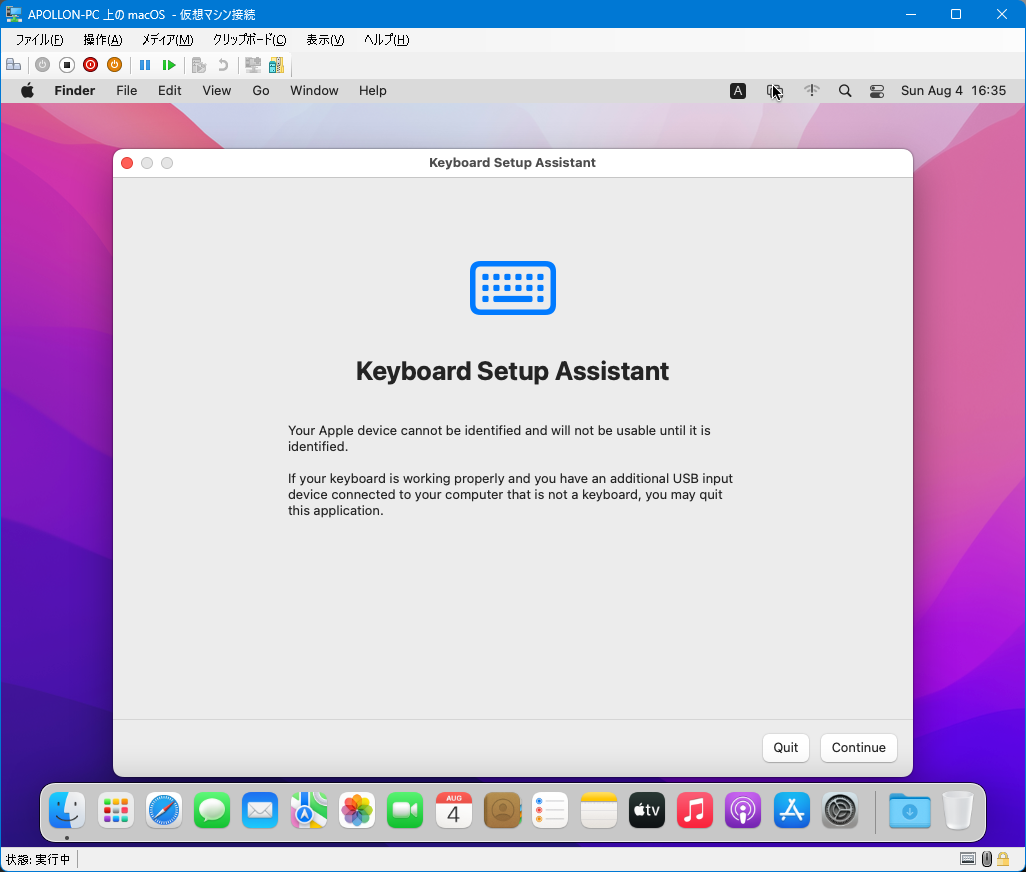Click the green Reset play icon
1026x872 pixels.
169,65
